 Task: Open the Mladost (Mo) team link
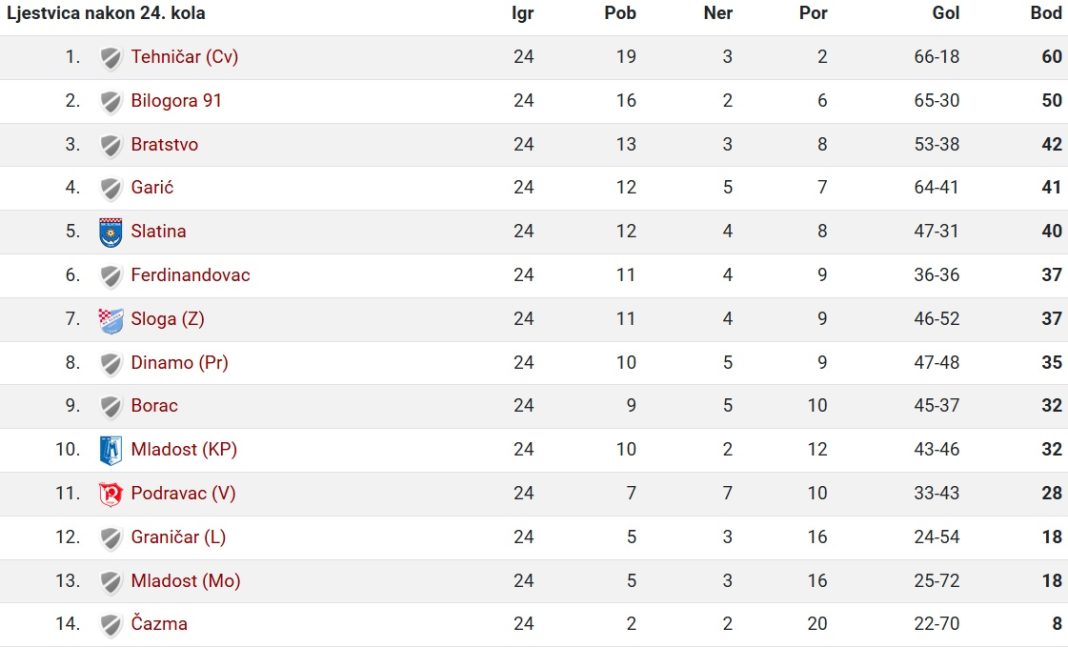(x=185, y=581)
